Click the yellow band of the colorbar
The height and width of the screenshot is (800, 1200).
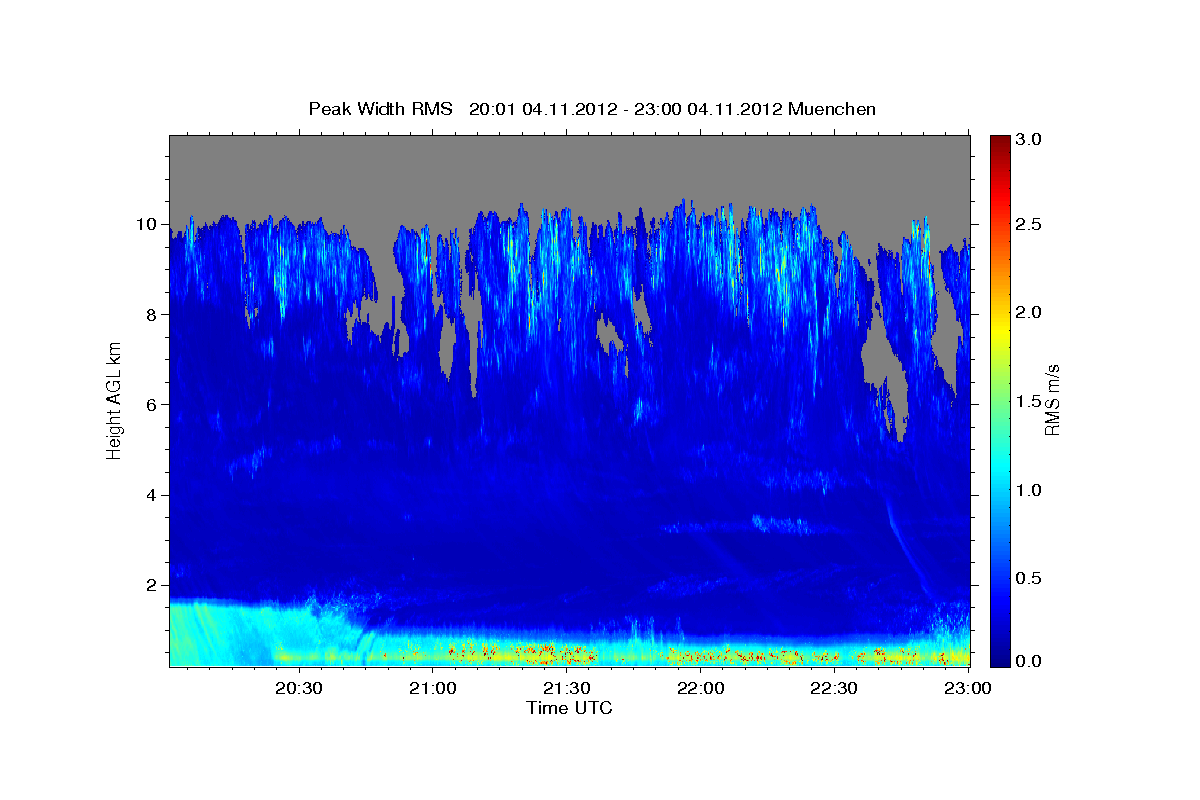point(999,335)
